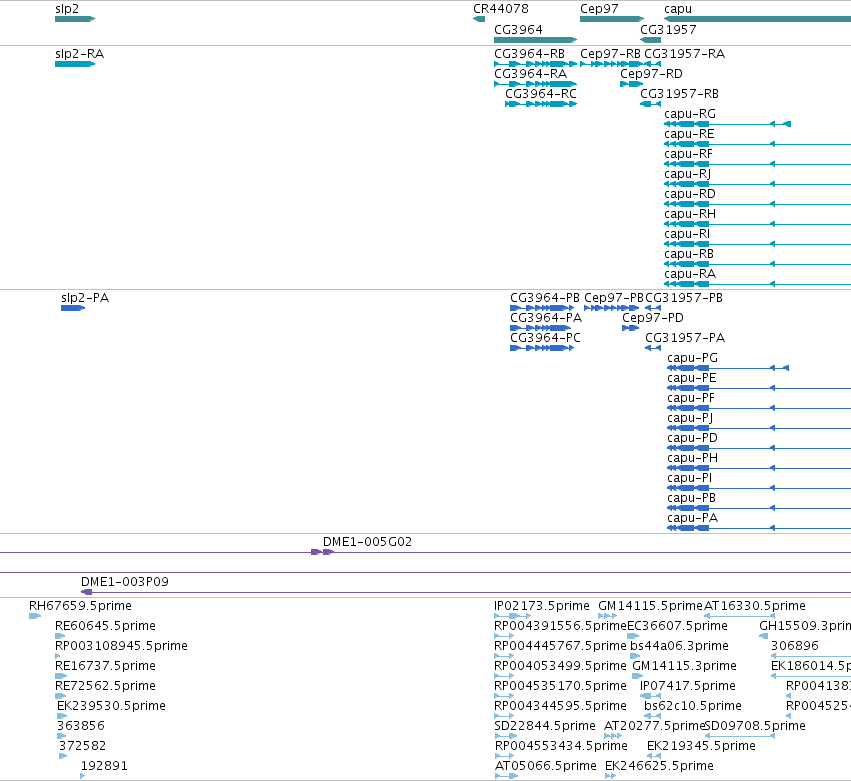Select the Cep97 gene track feature
Viewport: 851px width, 781px height.
pyautogui.click(x=612, y=19)
